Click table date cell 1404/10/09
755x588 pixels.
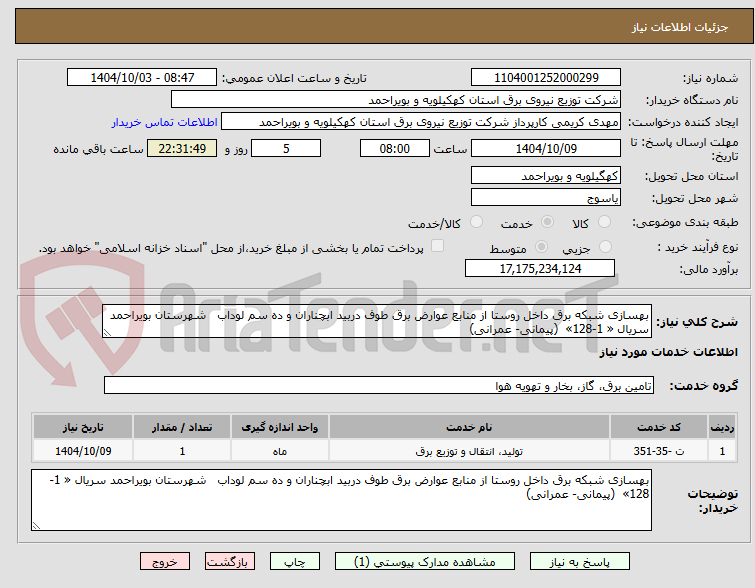click(x=83, y=451)
